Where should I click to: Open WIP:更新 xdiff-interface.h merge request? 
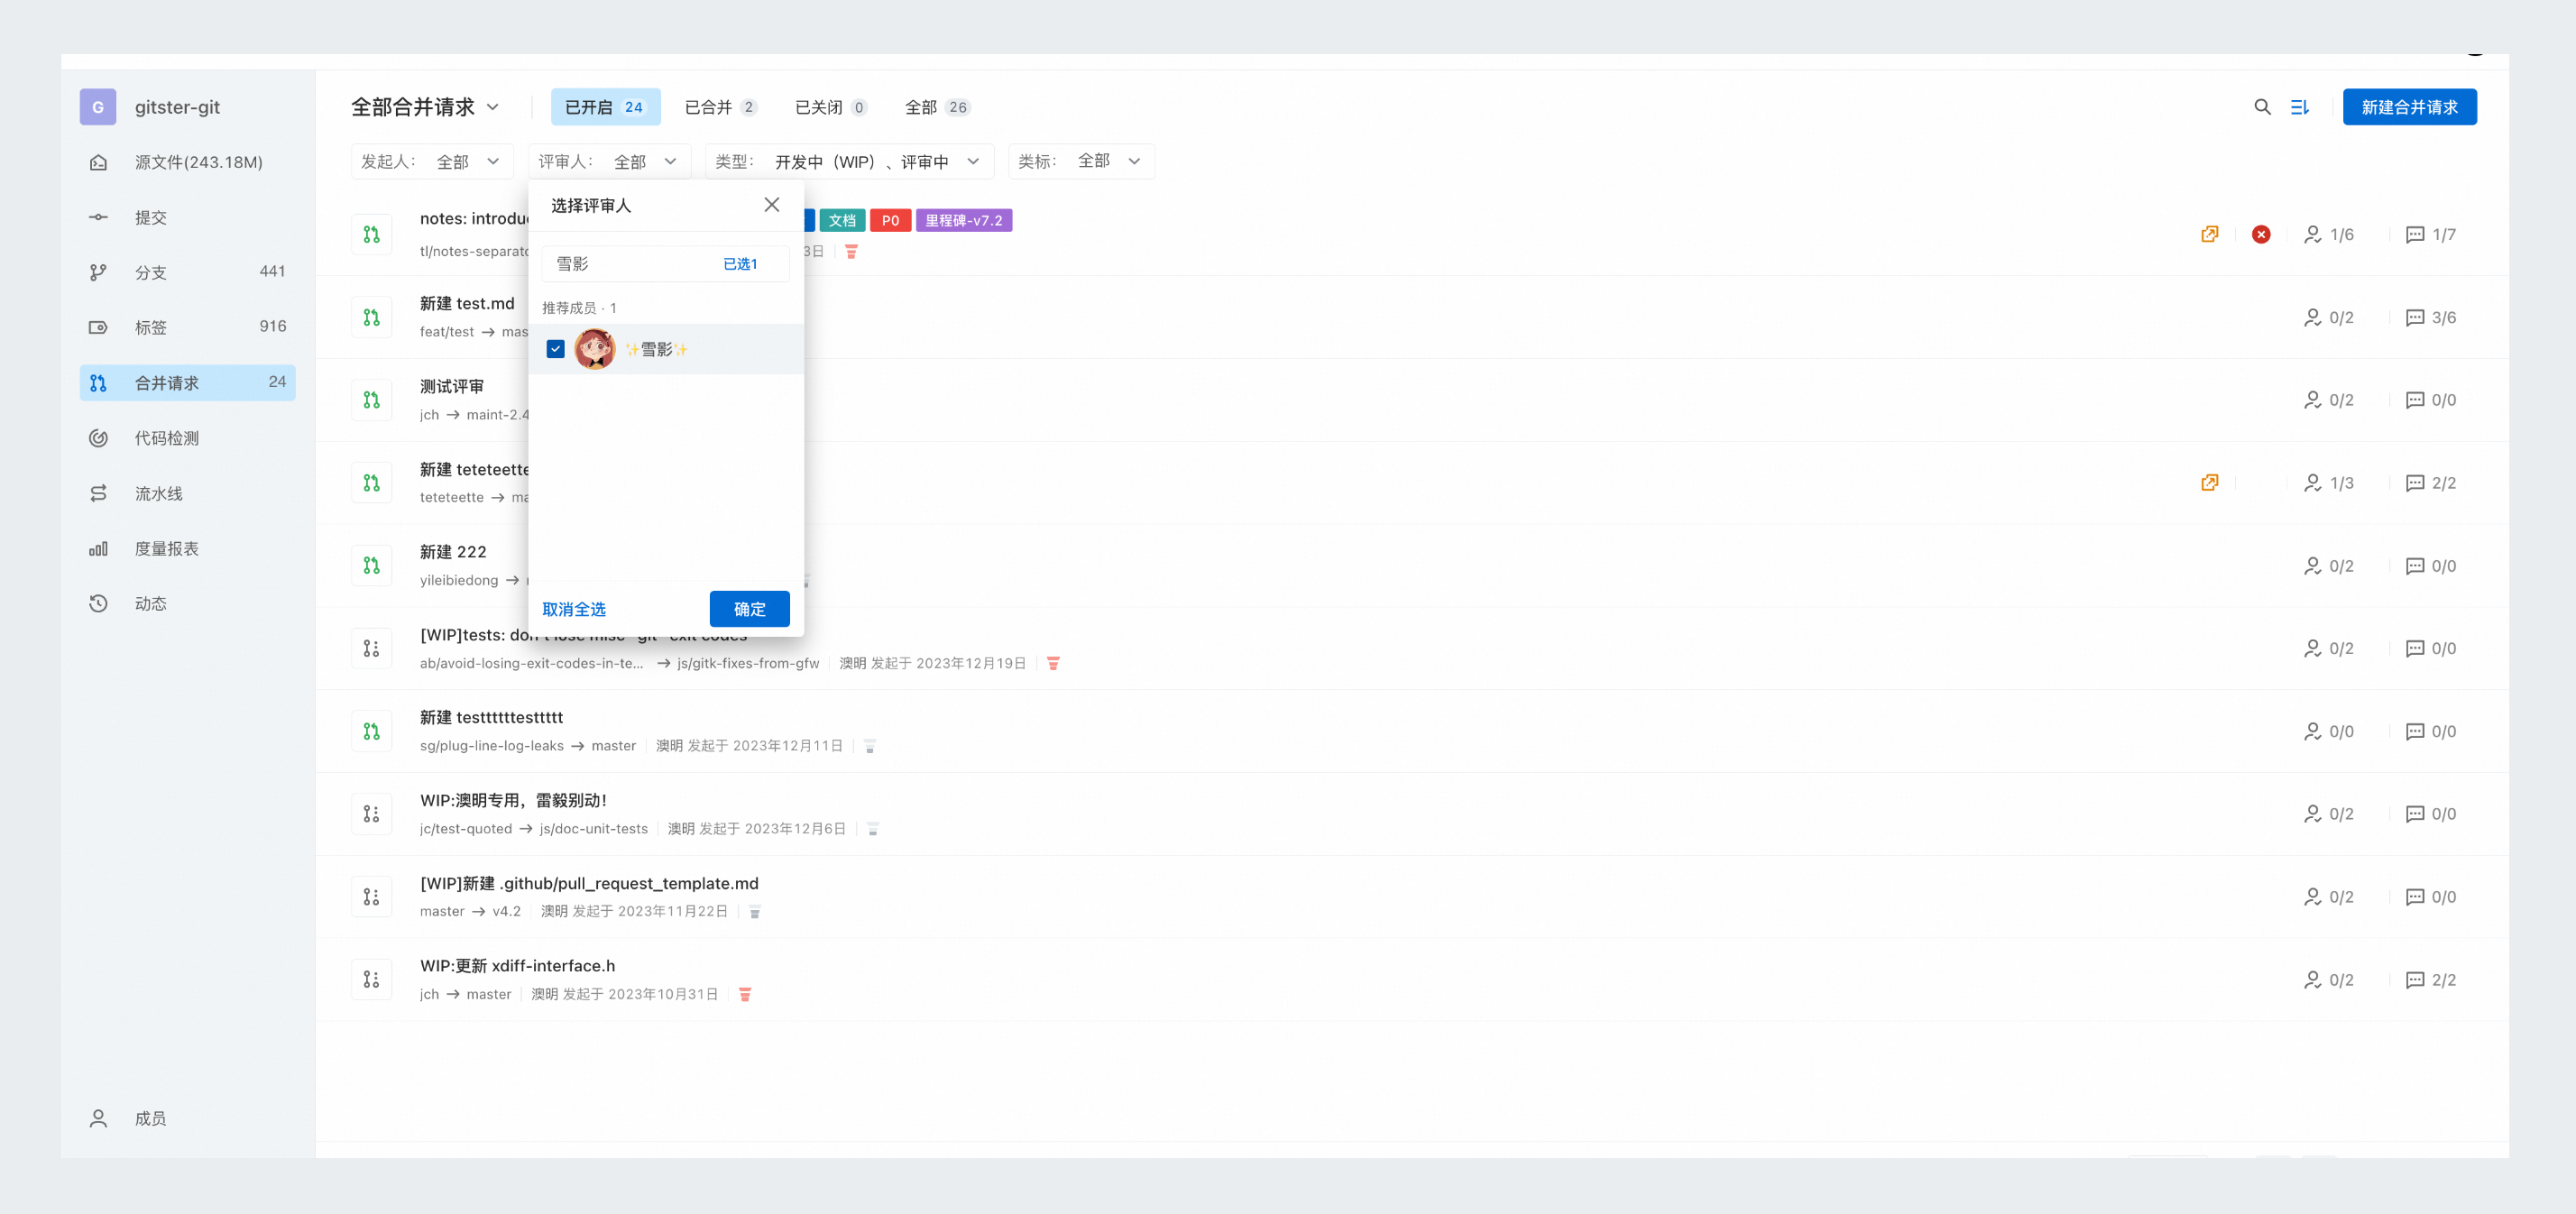point(517,966)
